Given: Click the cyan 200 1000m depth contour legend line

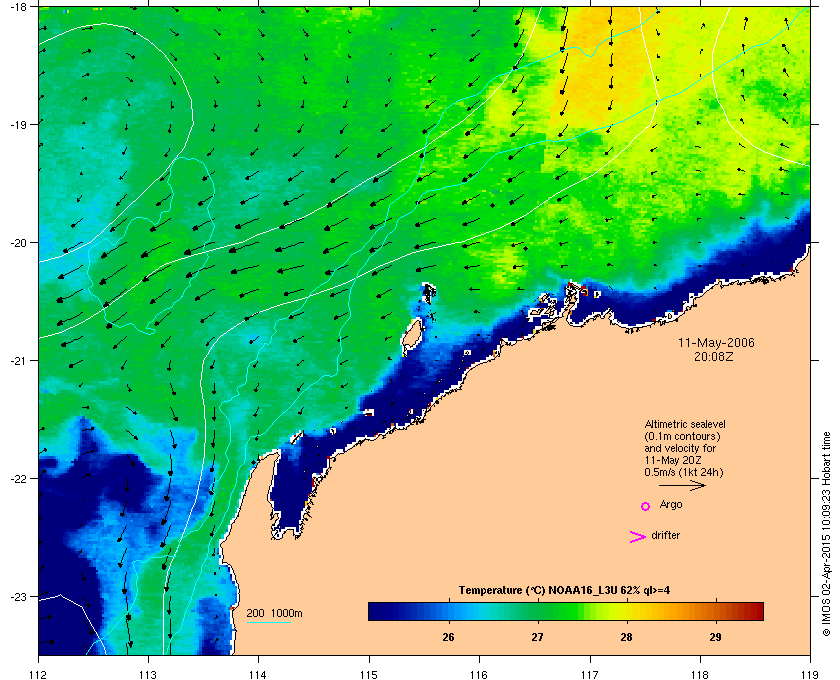Looking at the screenshot, I should pyautogui.click(x=268, y=622).
